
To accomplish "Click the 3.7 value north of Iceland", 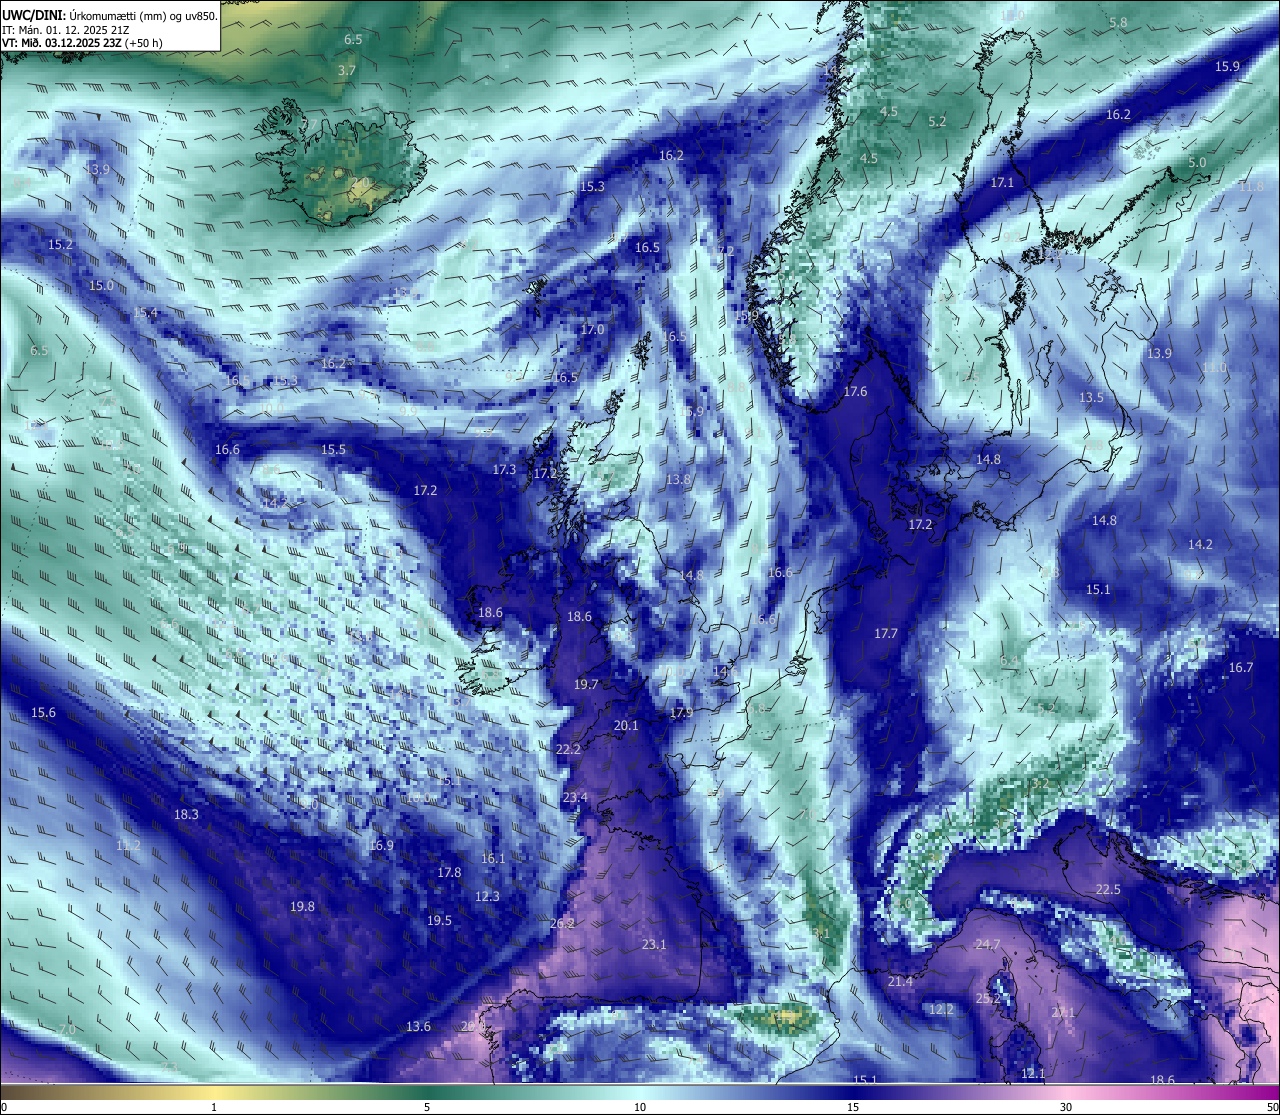I will pos(346,70).
